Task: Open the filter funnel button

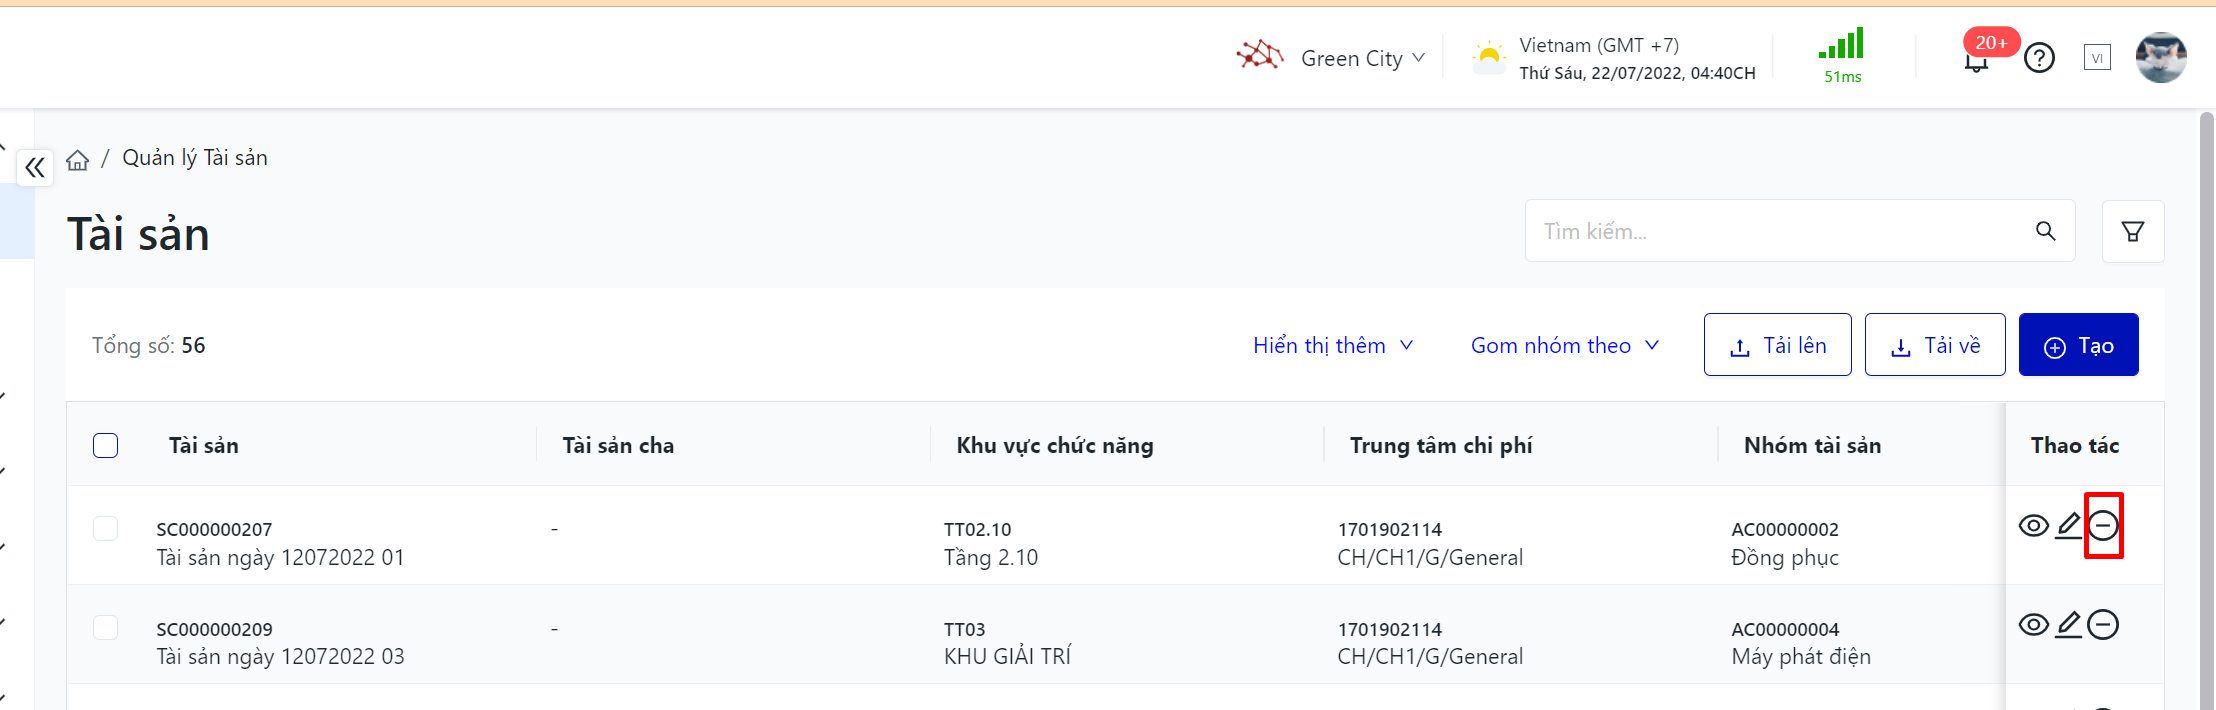Action: (2133, 232)
